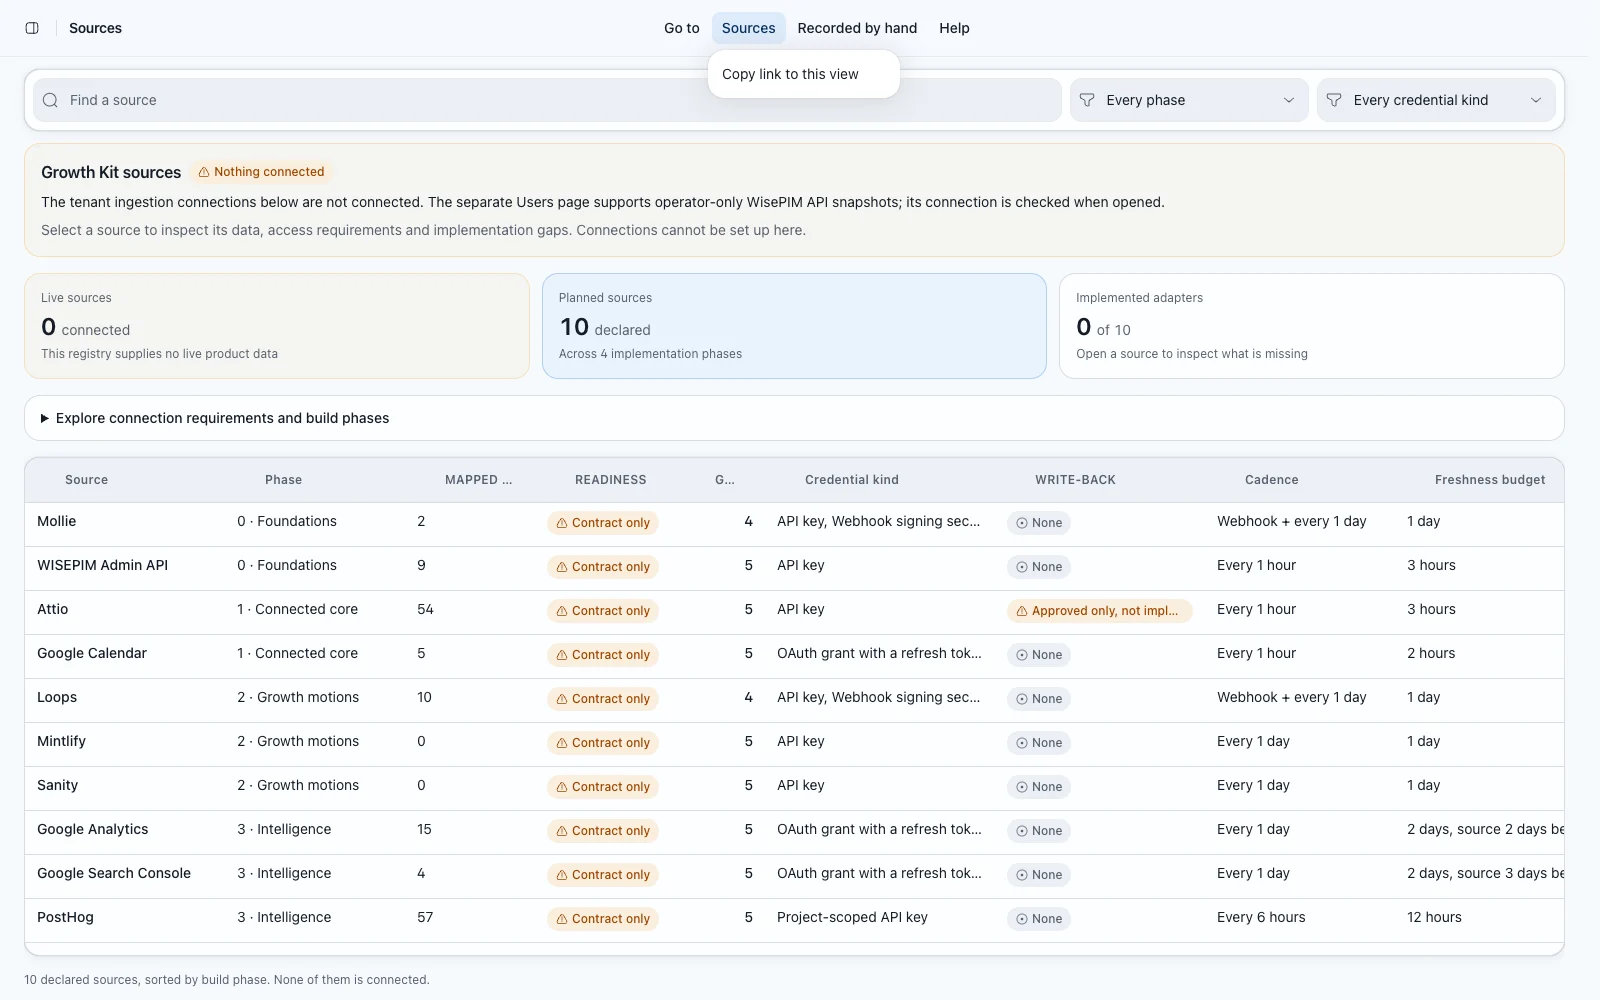
Task: Click the Sources breadcrumb title
Action: 95,28
